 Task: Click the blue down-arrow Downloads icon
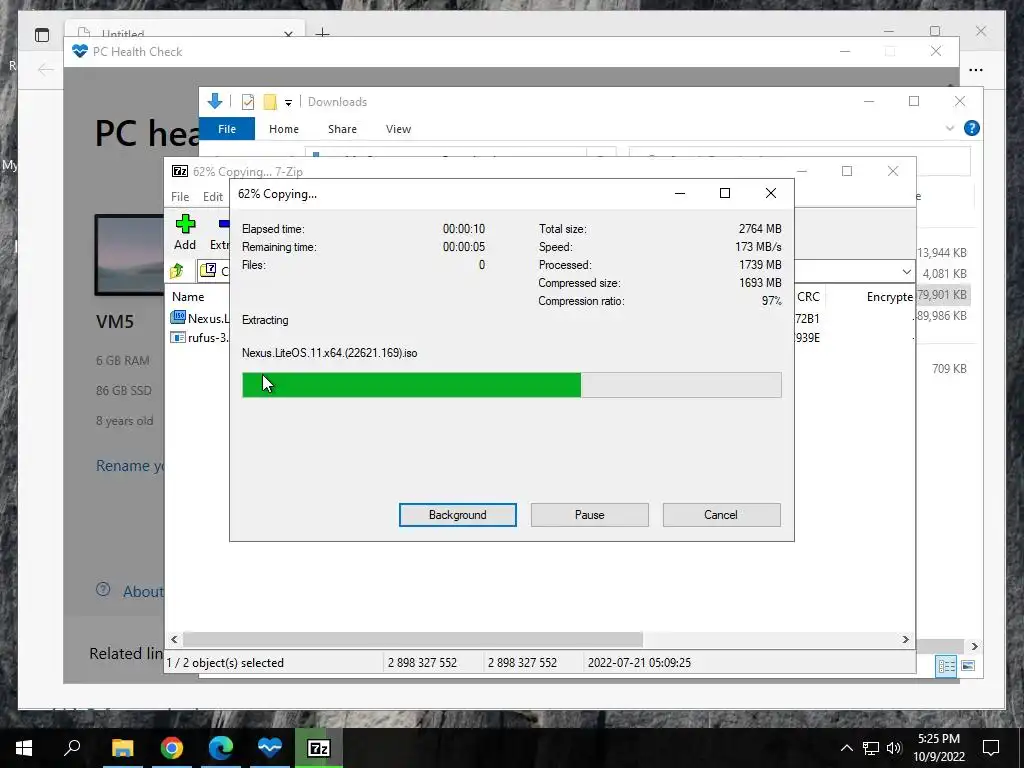click(x=215, y=101)
